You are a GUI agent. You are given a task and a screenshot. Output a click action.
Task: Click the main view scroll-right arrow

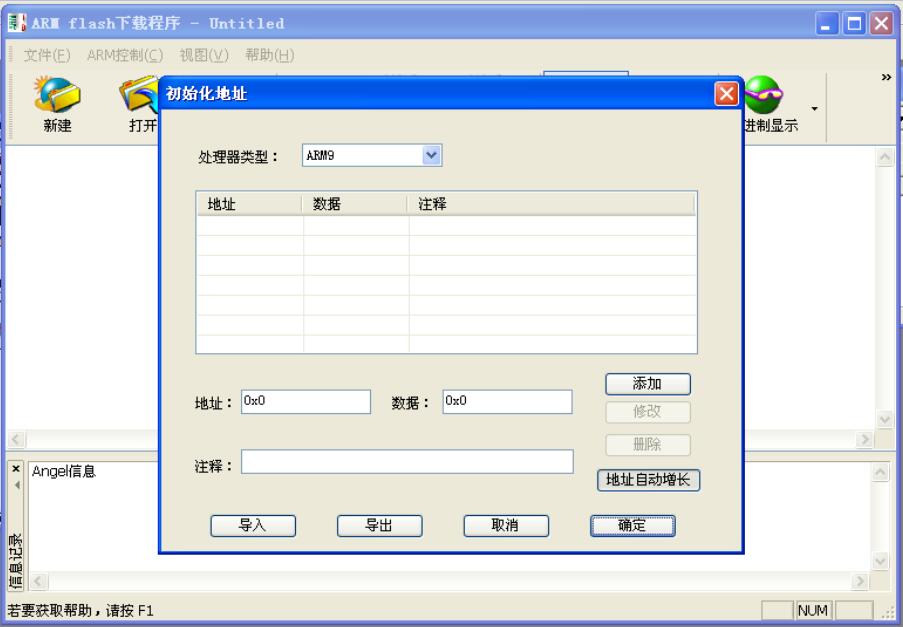pos(864,440)
